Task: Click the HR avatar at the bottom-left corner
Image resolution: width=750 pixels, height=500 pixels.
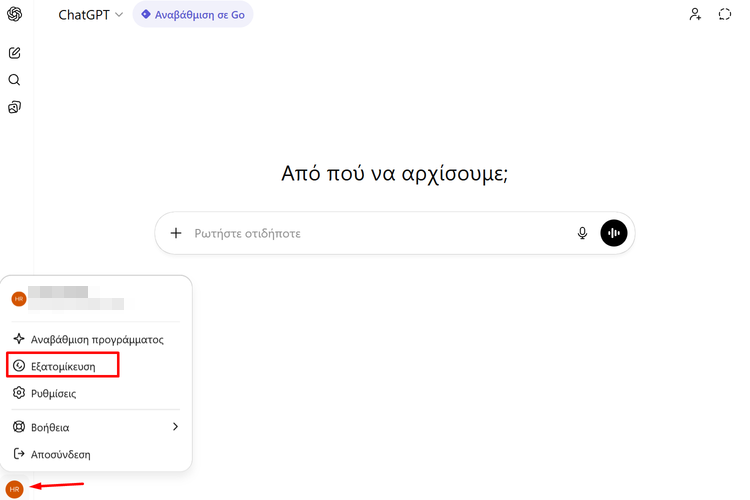Action: [14, 488]
